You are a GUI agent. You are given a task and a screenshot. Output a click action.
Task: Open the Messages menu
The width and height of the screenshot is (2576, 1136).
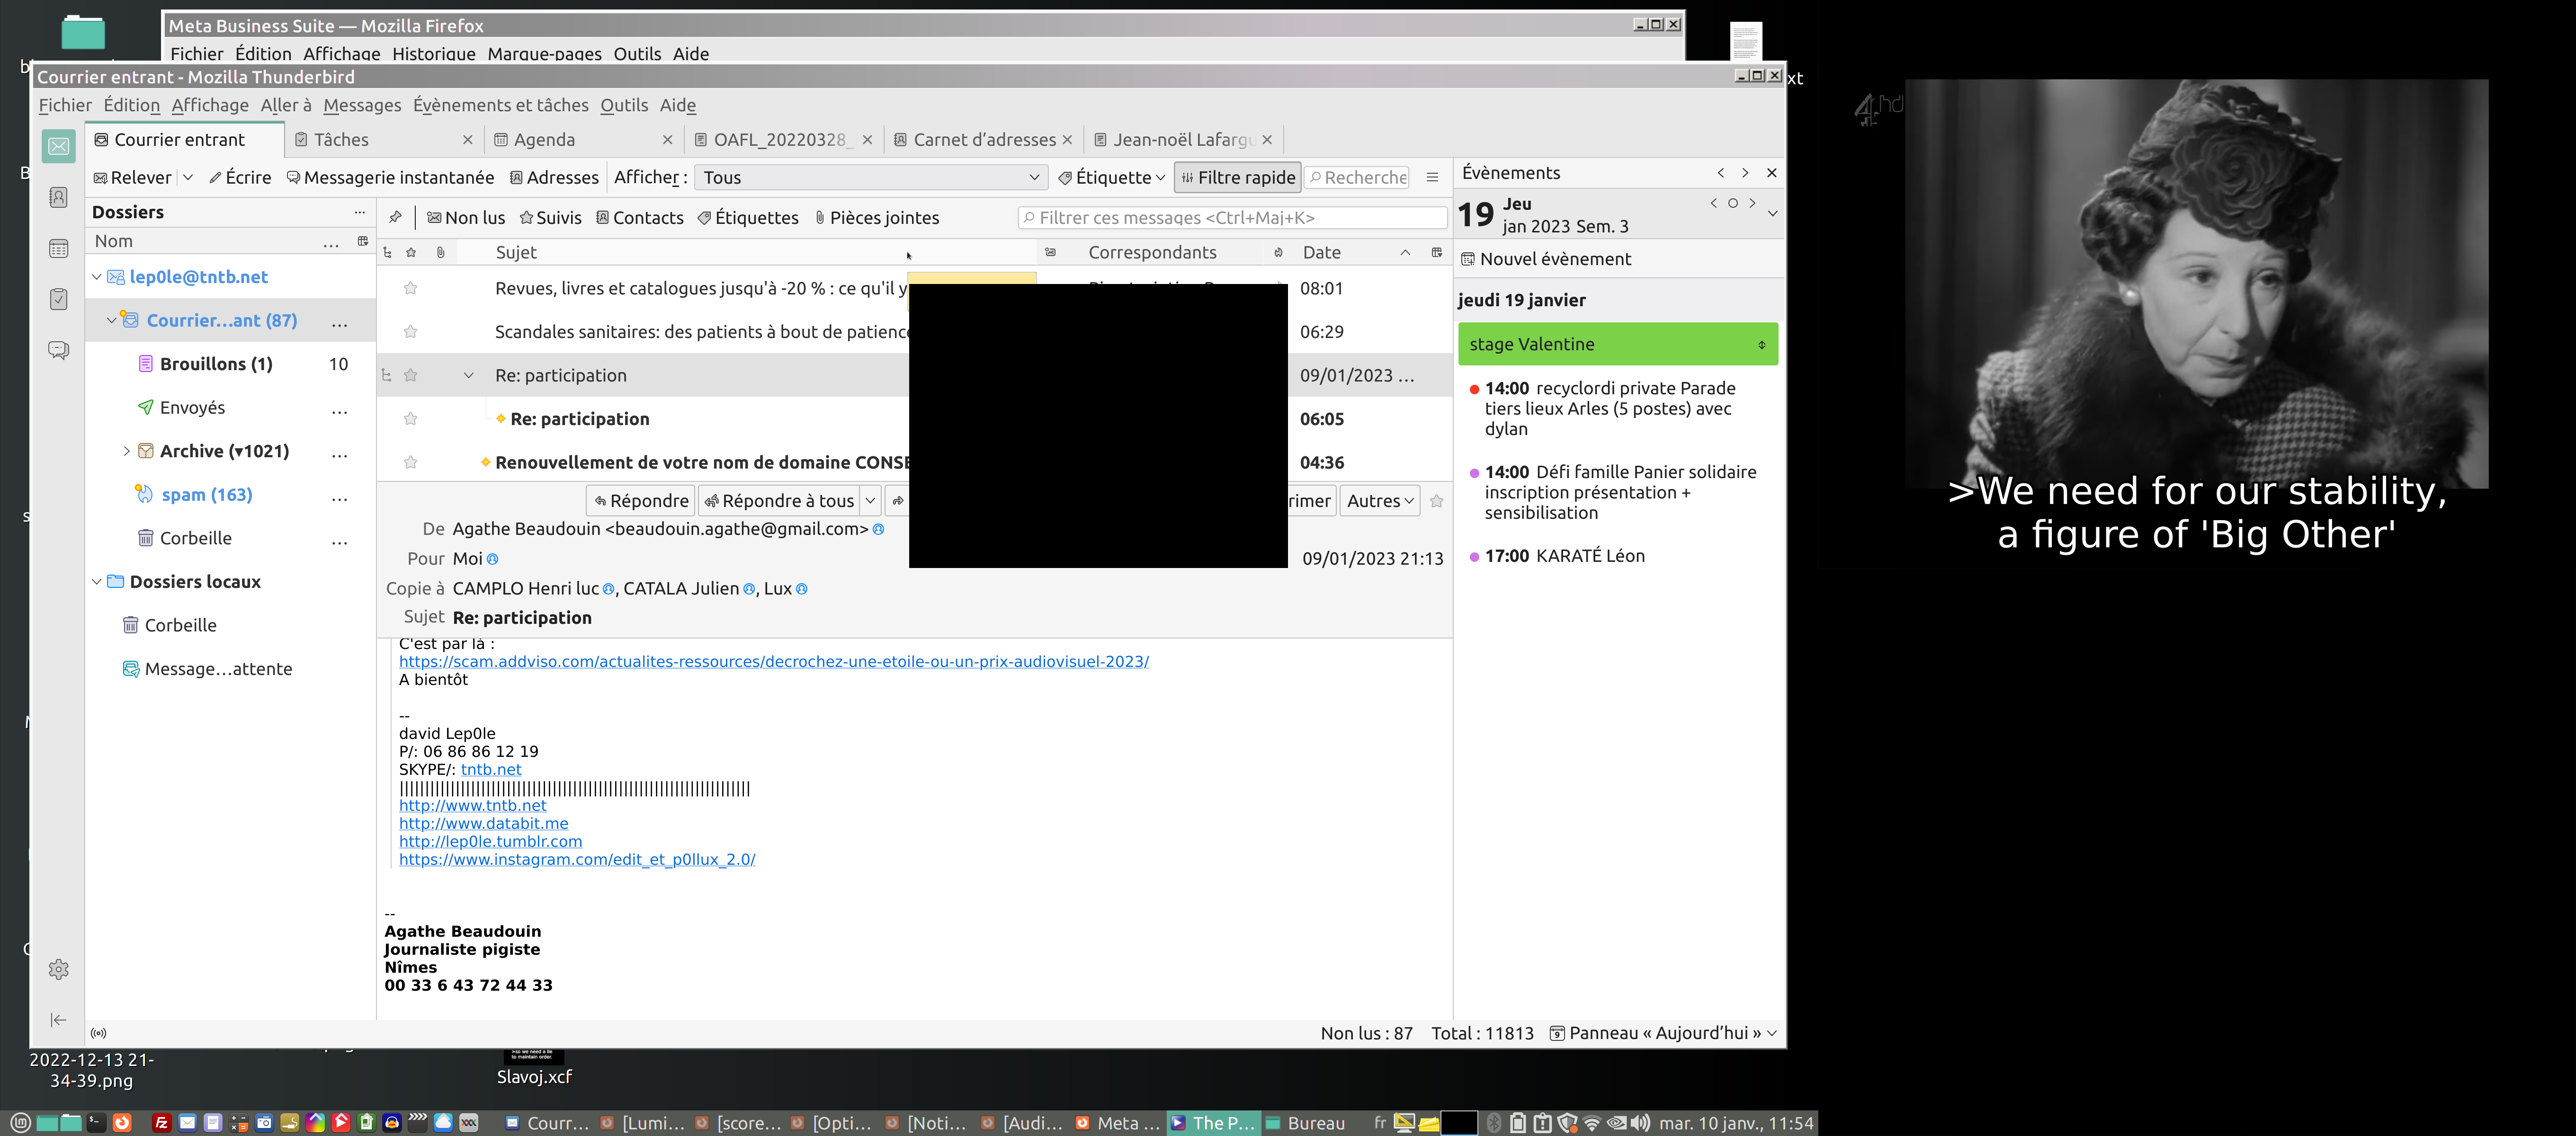point(362,105)
